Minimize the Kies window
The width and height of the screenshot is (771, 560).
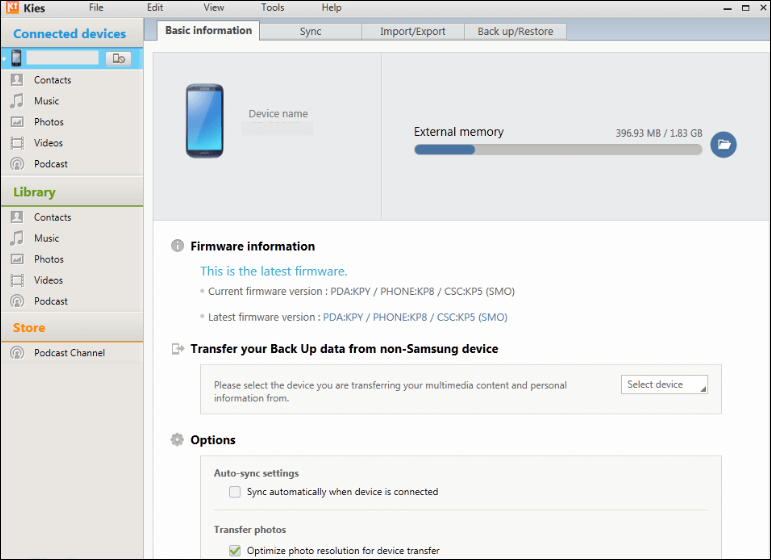[728, 8]
